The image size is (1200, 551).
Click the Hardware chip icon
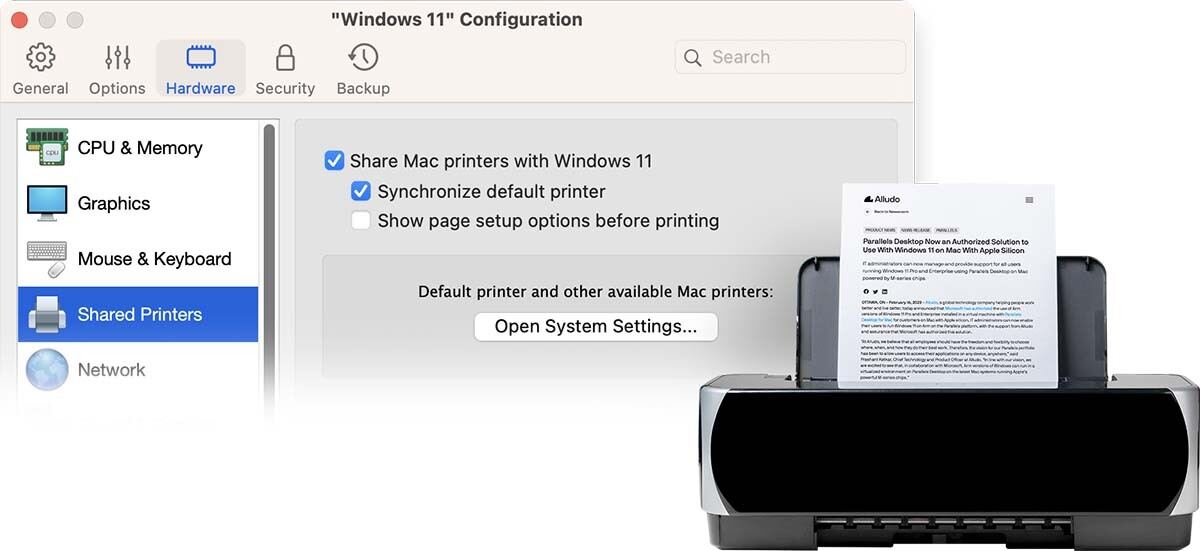201,57
